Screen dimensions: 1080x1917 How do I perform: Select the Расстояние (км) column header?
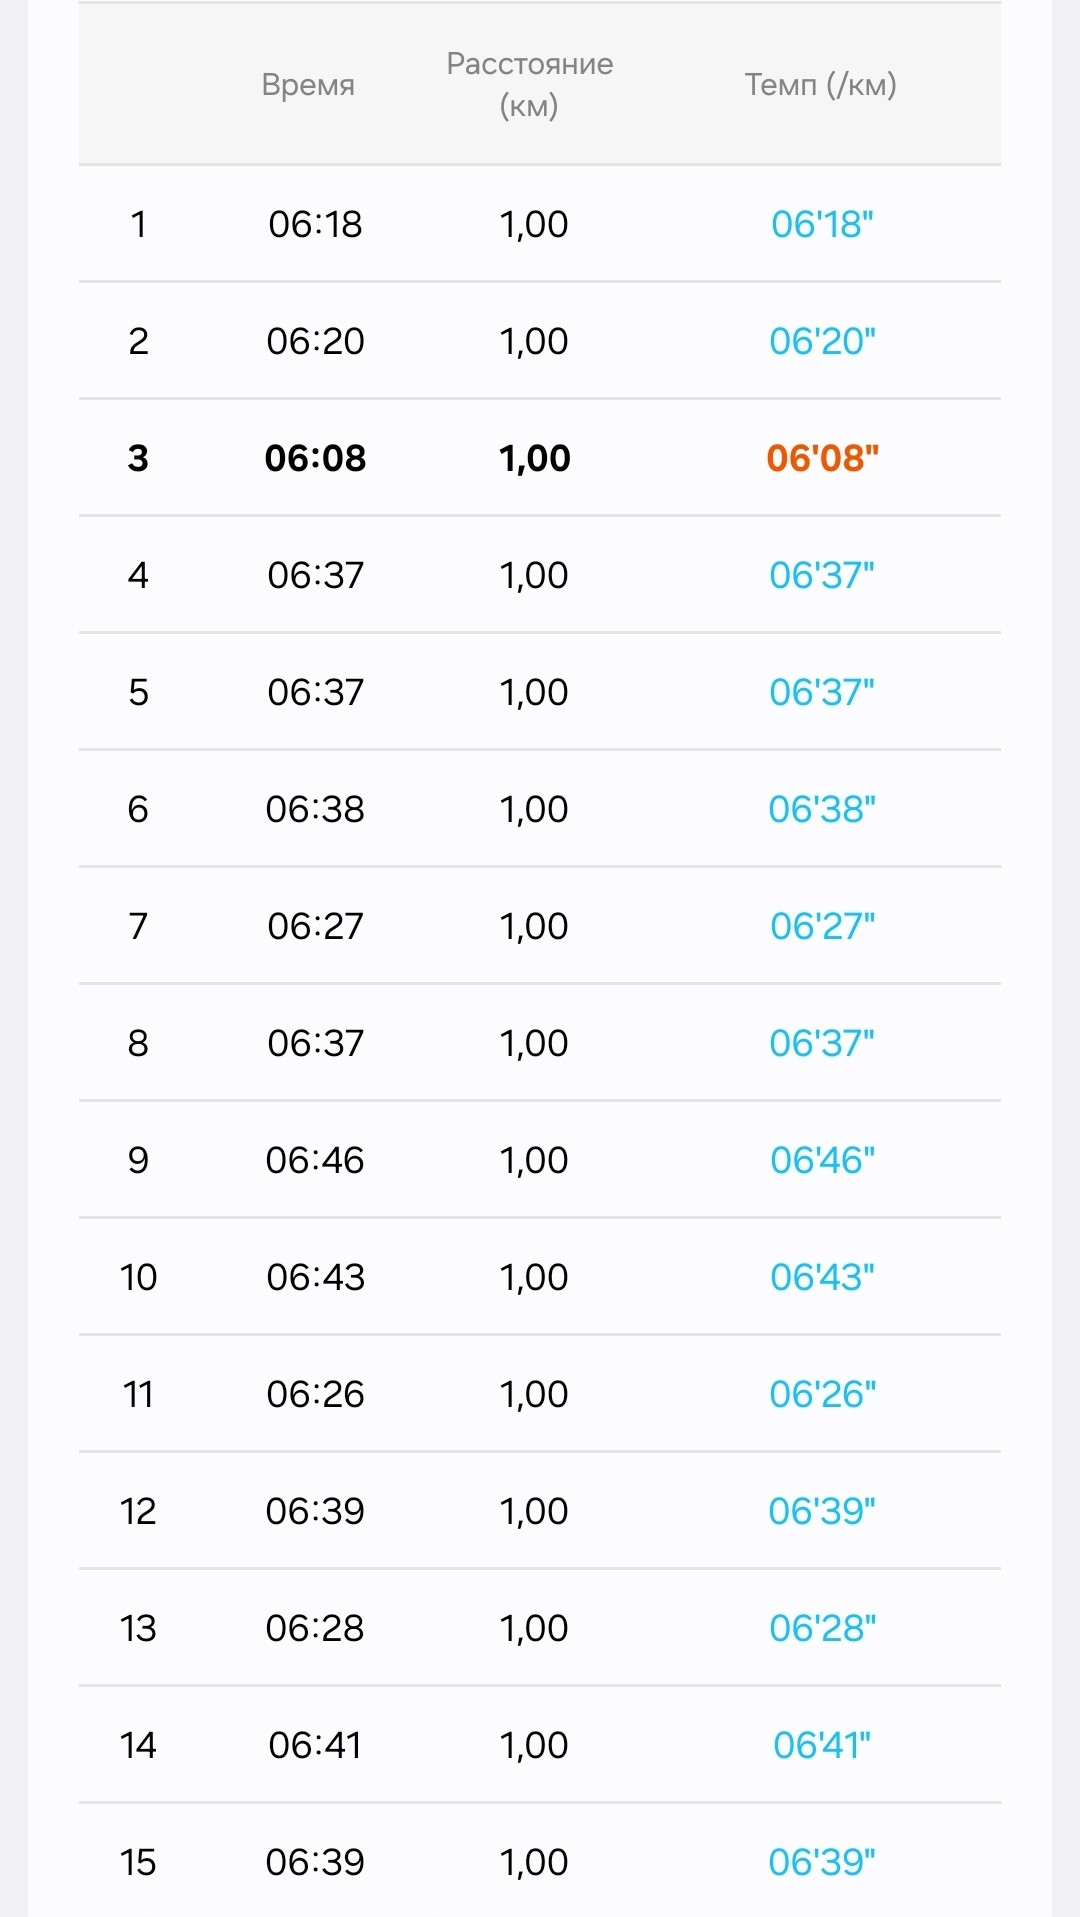point(529,85)
